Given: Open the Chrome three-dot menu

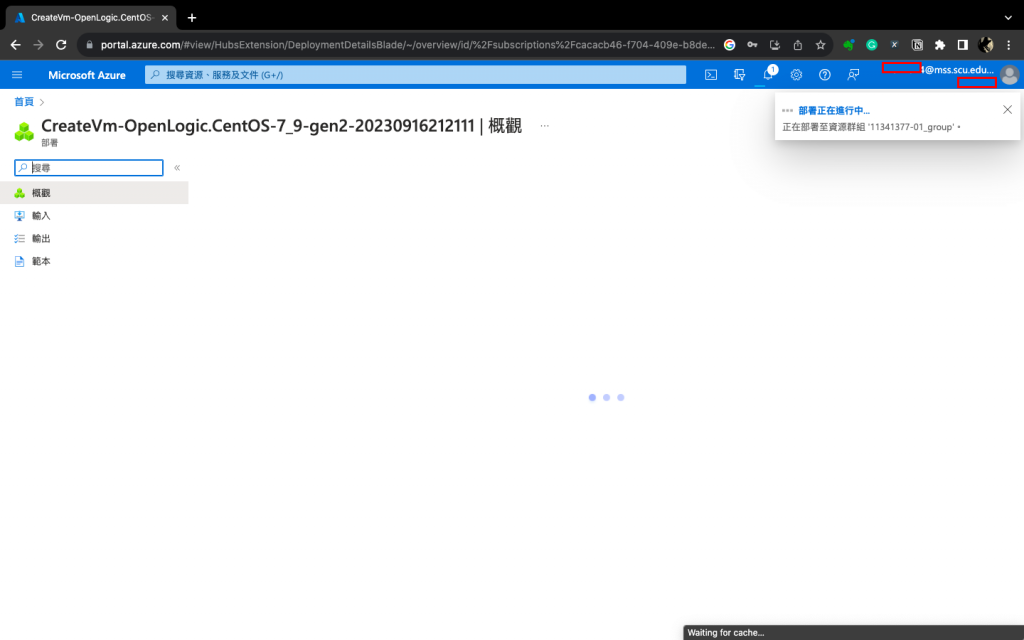Looking at the screenshot, I should click(1009, 45).
